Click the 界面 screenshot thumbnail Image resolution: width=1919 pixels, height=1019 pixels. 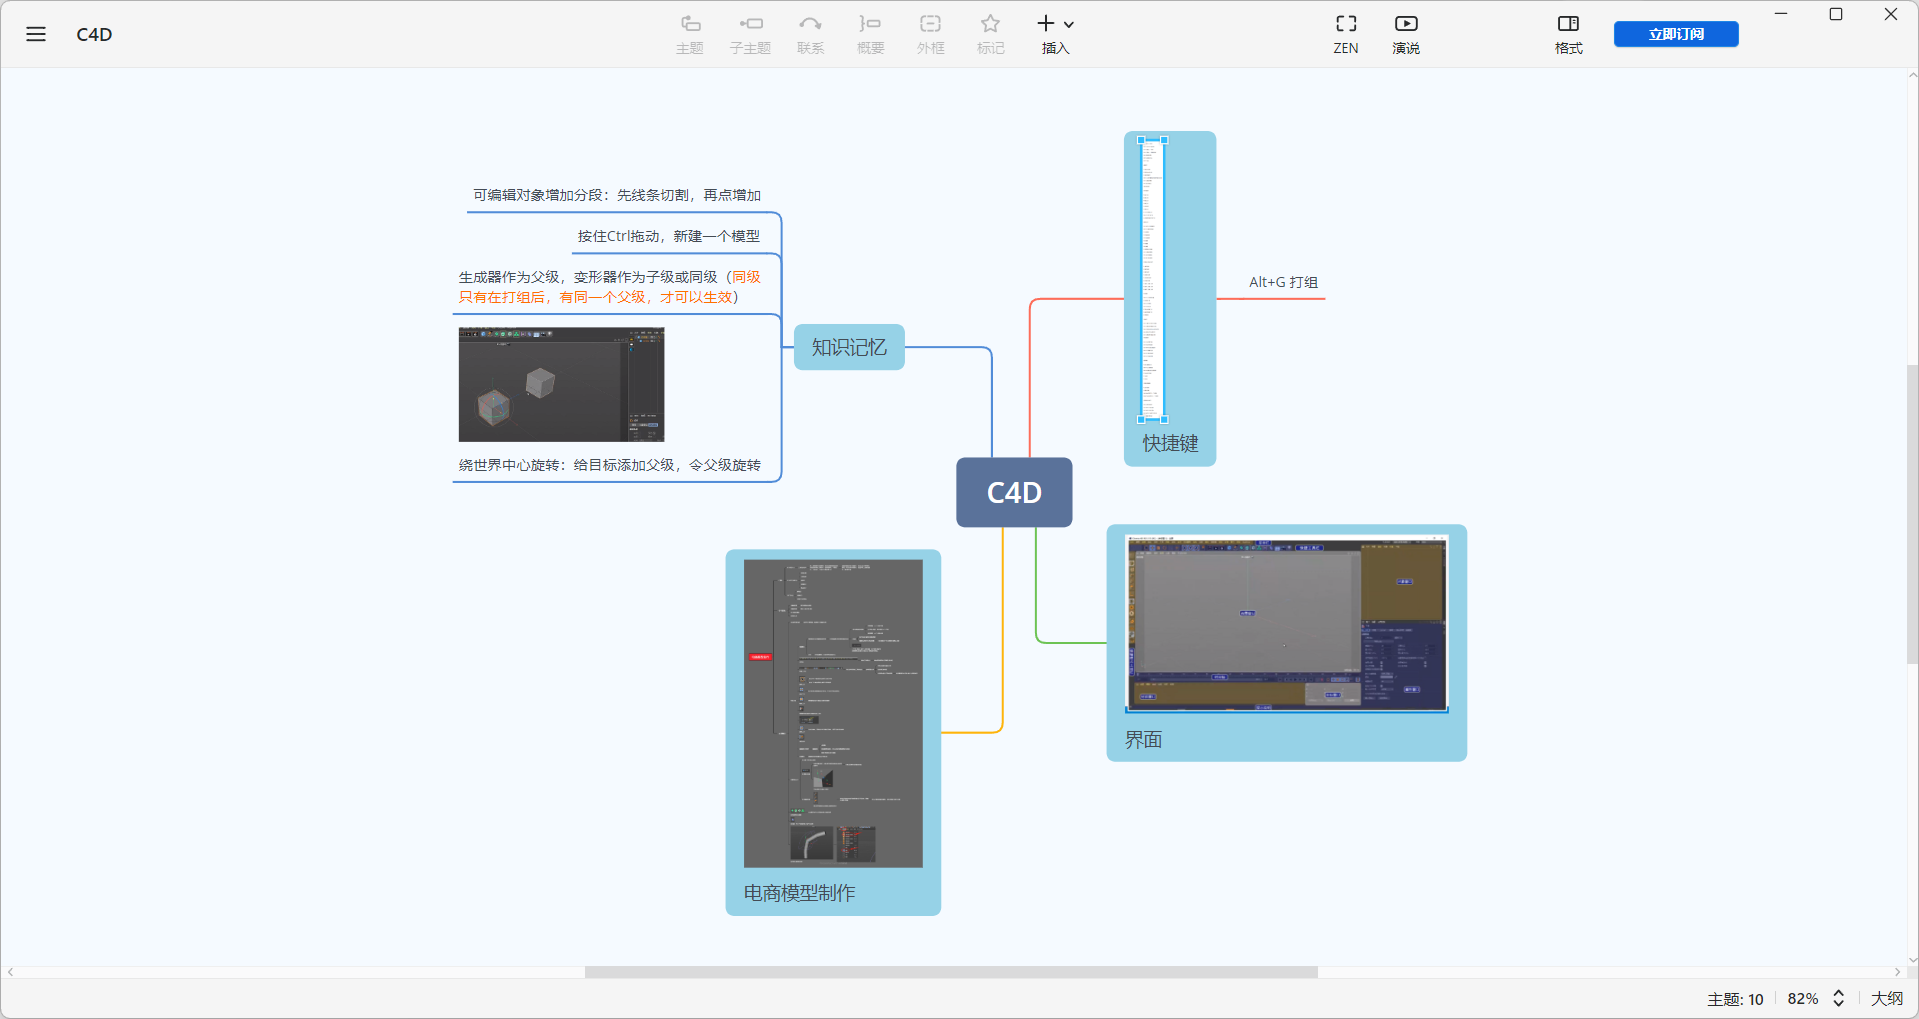(x=1286, y=622)
